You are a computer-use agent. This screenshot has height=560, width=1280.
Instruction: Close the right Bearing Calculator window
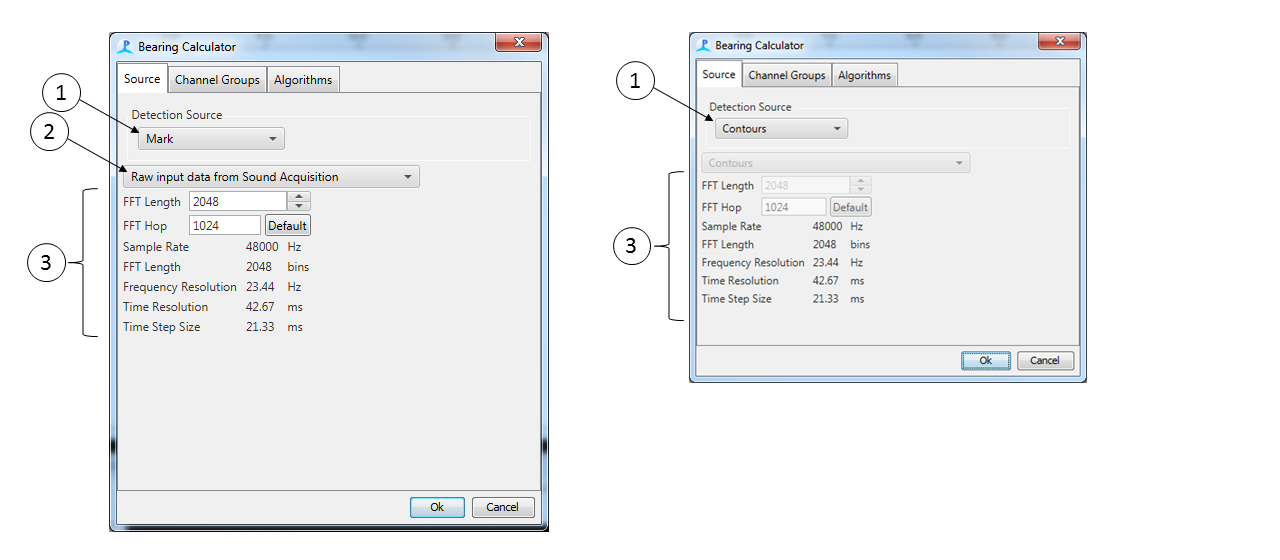click(1058, 41)
